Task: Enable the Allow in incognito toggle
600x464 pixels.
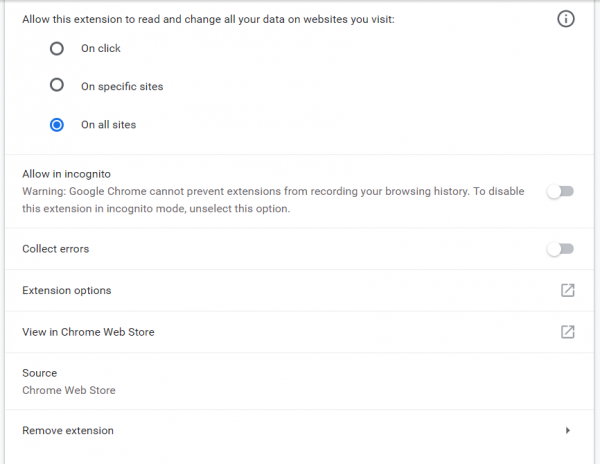Action: [560, 191]
